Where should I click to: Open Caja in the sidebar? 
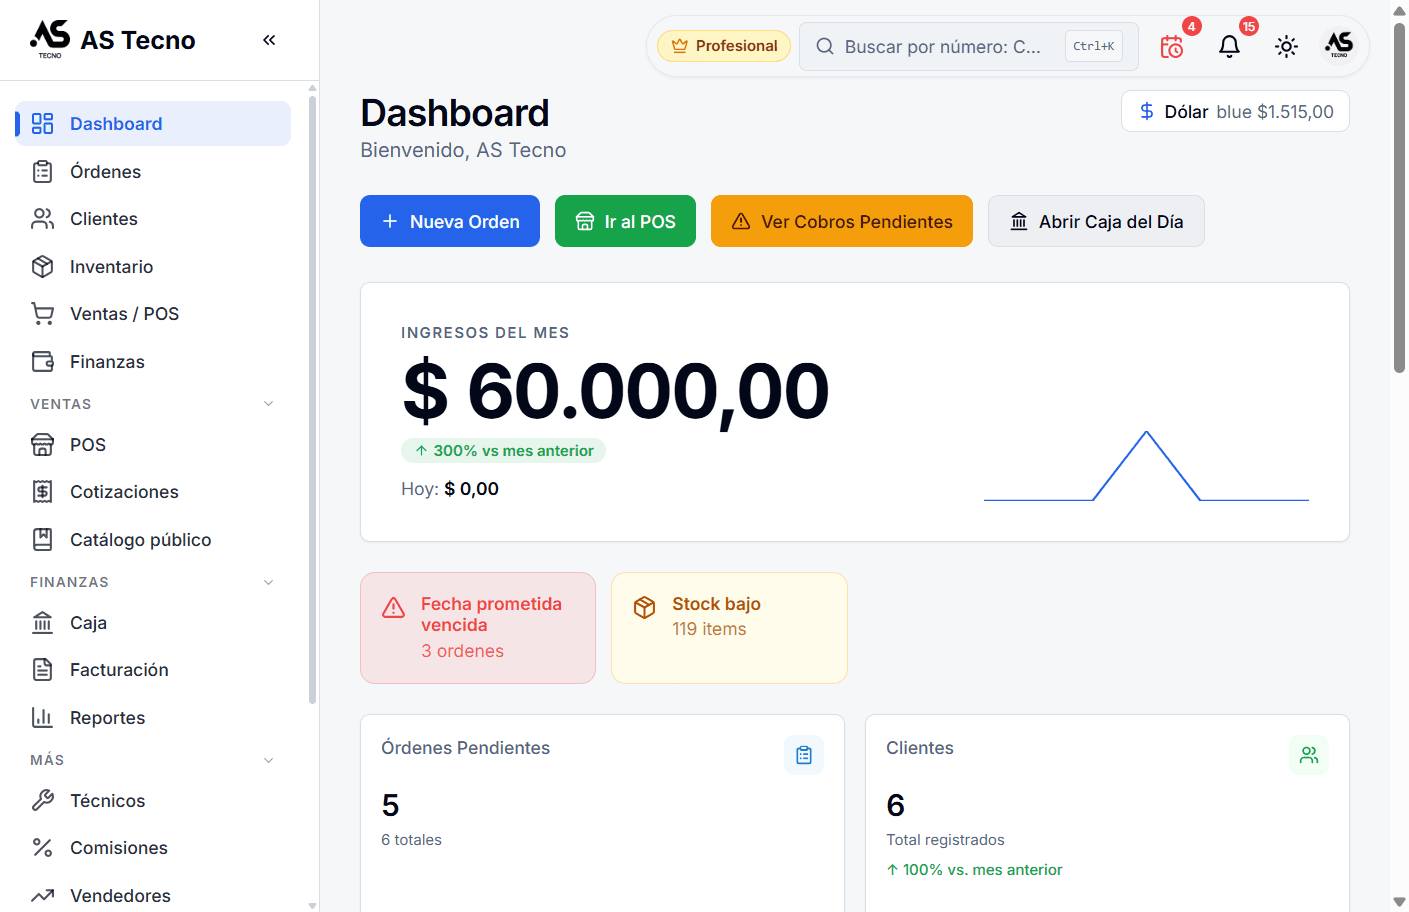point(153,623)
